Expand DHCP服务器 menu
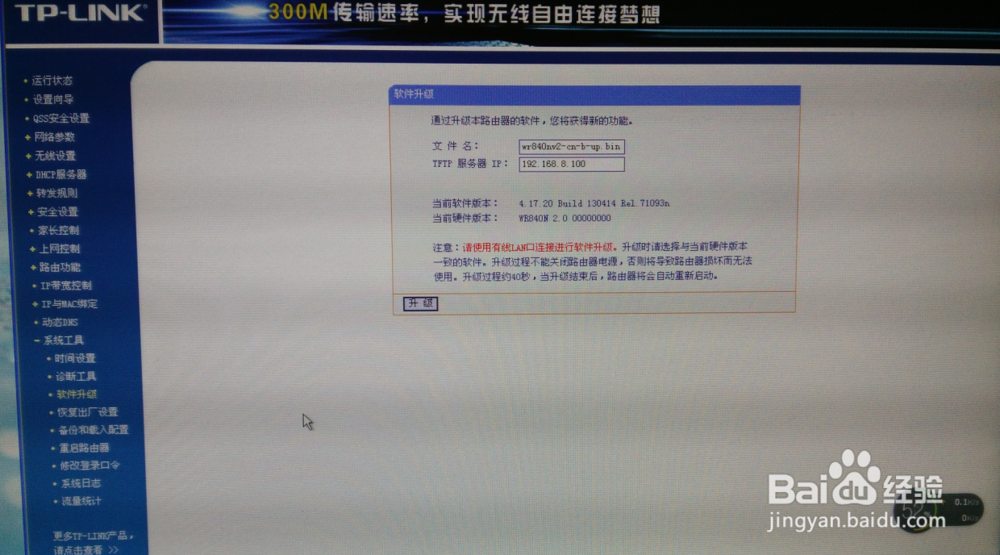Screen dimensions: 1000x555 point(61,174)
